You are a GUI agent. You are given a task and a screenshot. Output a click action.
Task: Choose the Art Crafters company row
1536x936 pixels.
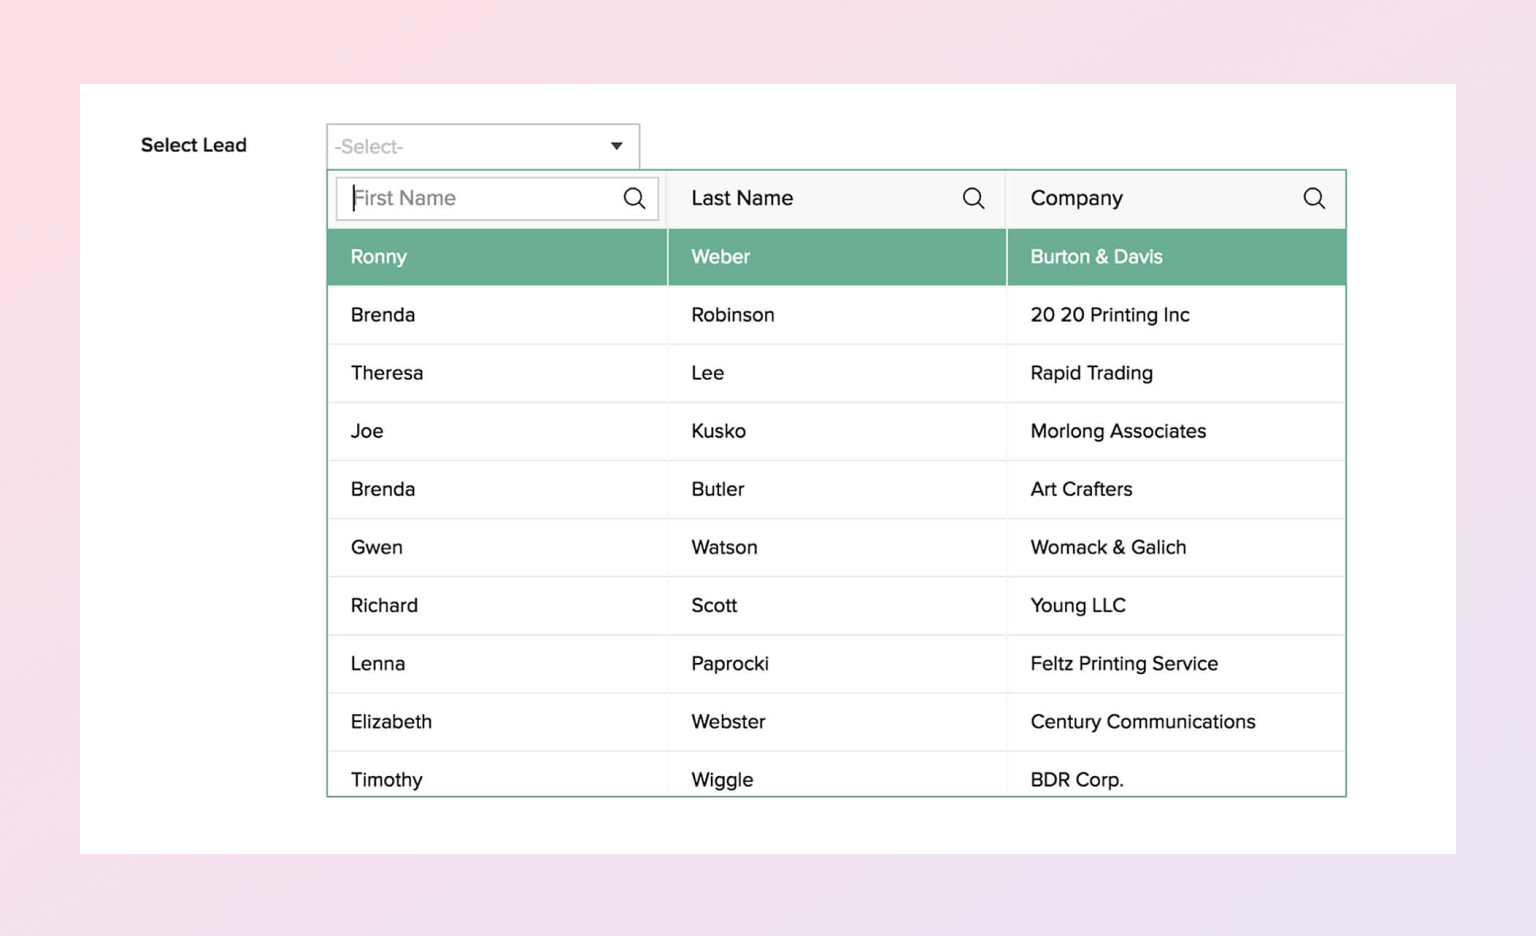1081,489
